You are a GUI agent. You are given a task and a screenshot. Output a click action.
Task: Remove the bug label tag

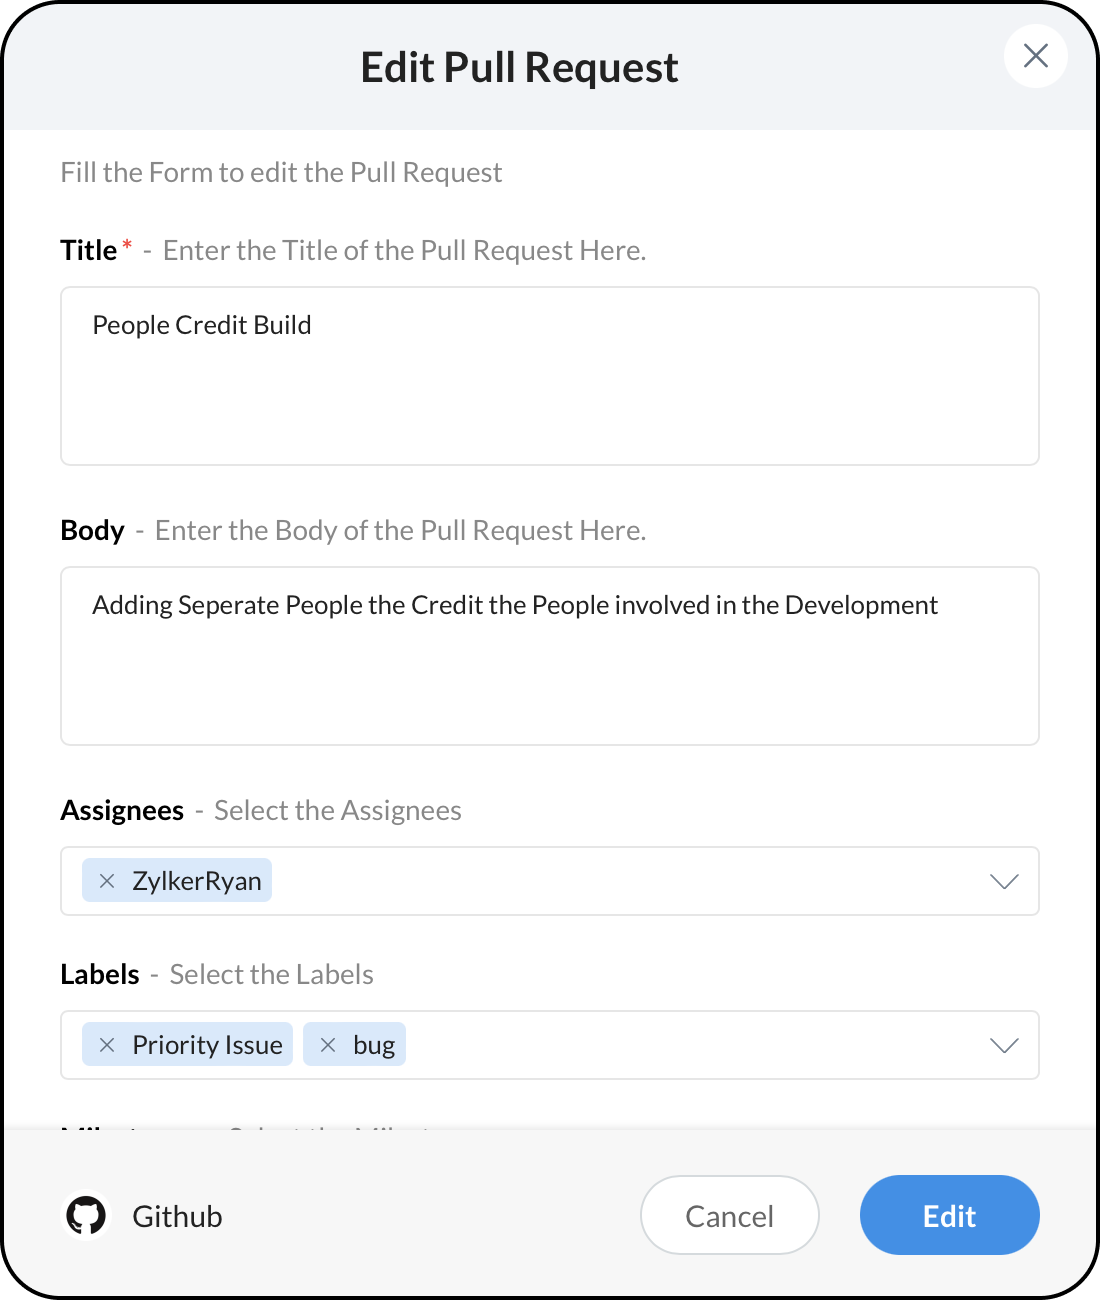(328, 1045)
